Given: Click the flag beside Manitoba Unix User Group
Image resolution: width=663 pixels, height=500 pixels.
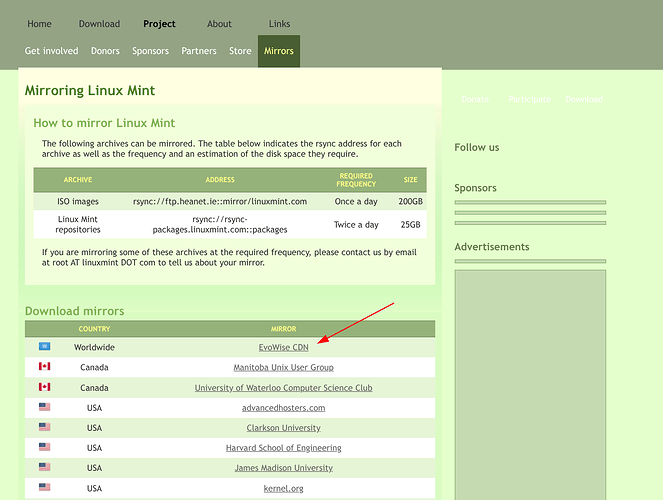Looking at the screenshot, I should tap(44, 366).
